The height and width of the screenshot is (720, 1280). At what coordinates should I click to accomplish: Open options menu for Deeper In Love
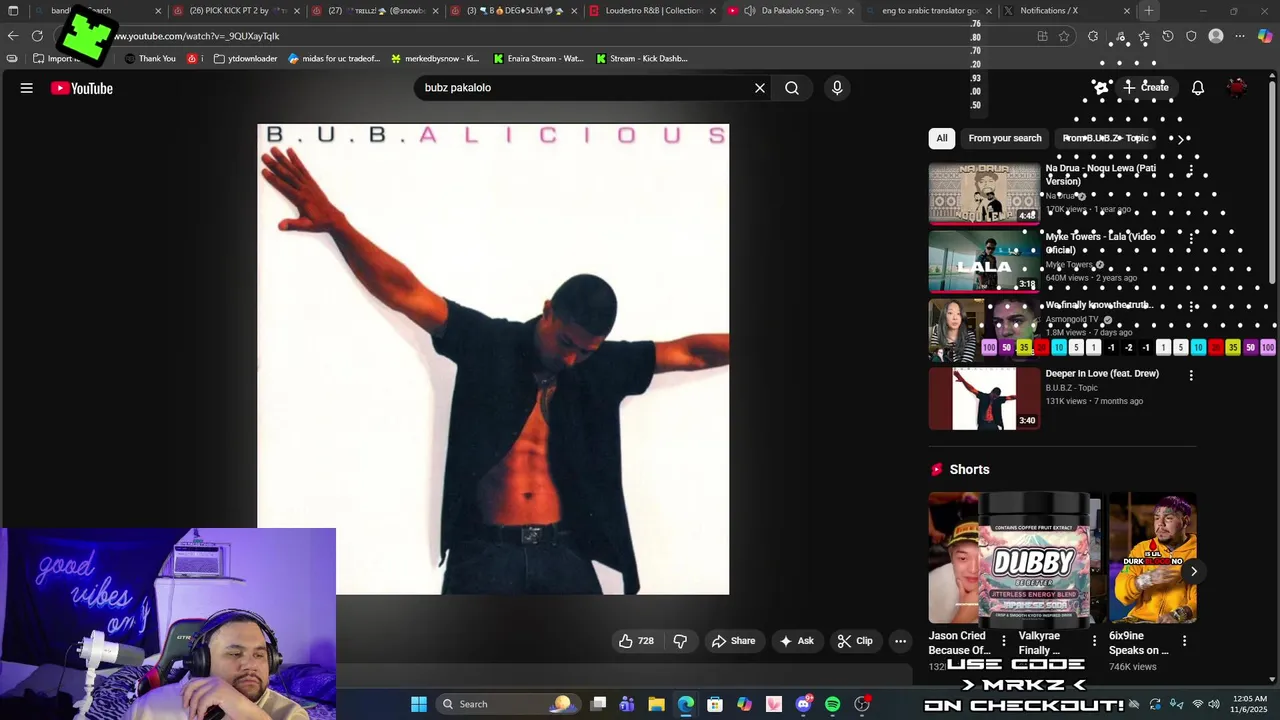tap(1190, 375)
